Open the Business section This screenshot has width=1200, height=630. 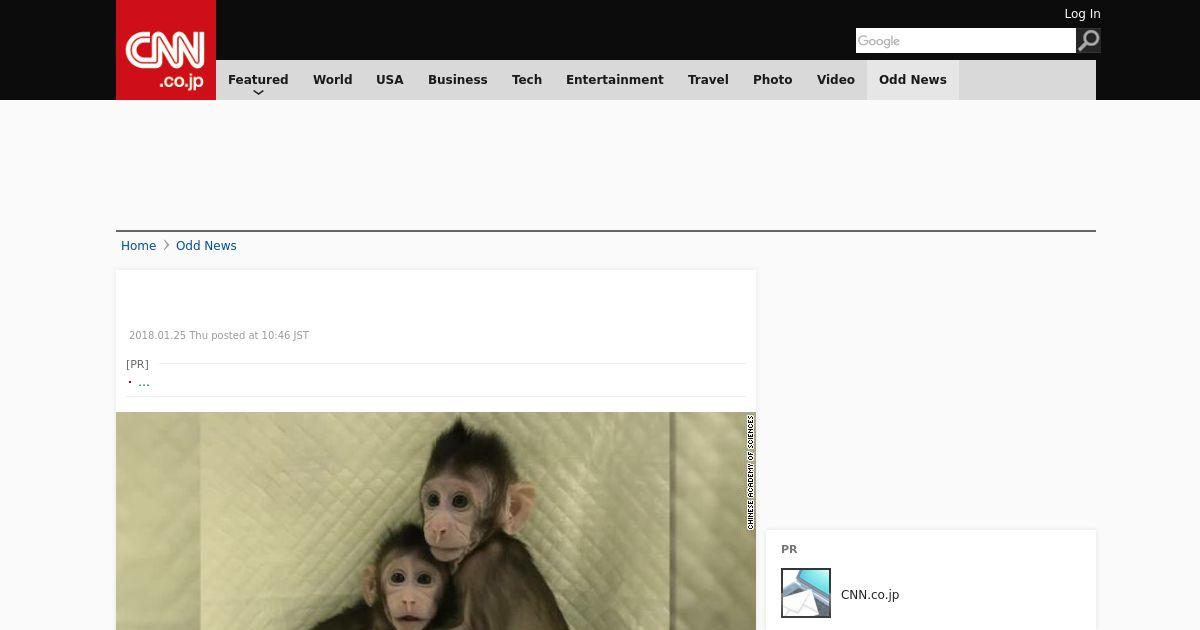pos(458,80)
